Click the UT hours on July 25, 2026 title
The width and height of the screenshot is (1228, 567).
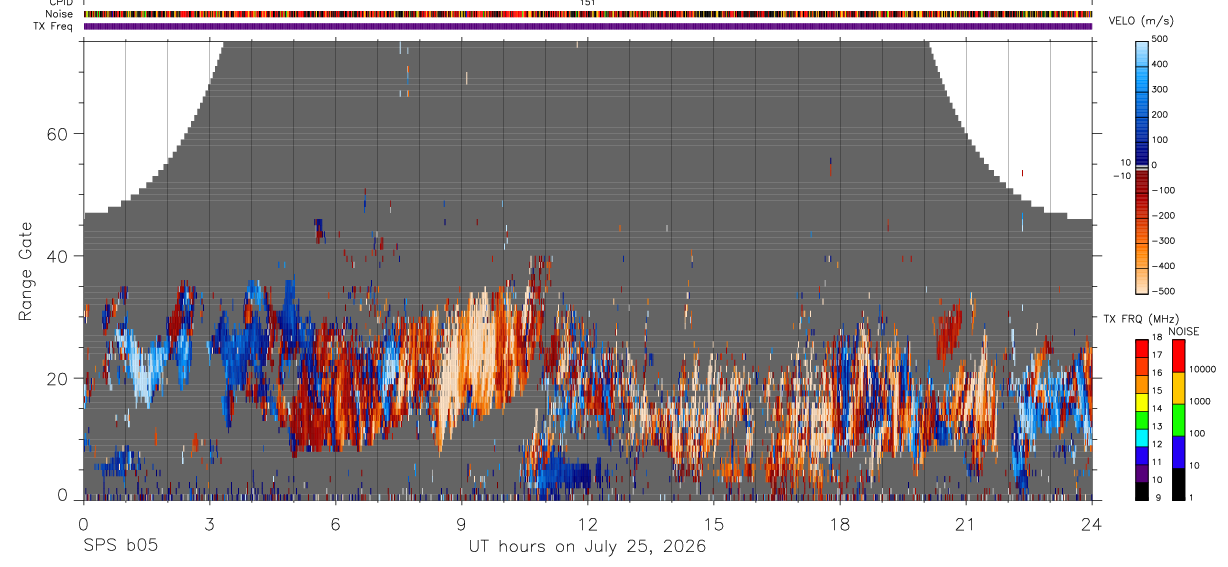tap(588, 547)
